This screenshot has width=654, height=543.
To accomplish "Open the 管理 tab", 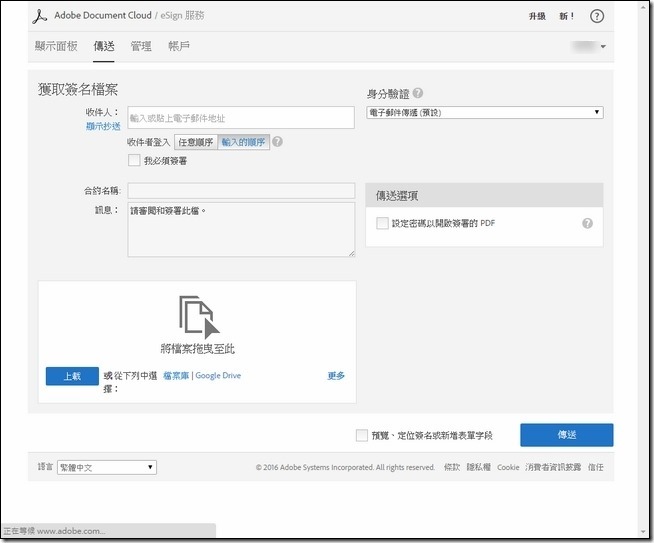I will (141, 46).
